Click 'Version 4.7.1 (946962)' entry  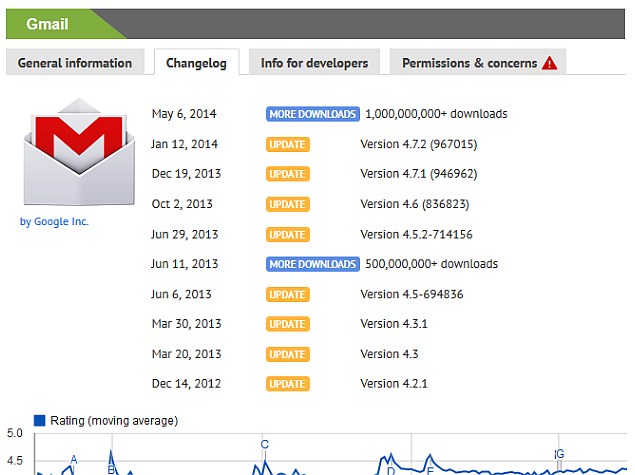point(419,174)
